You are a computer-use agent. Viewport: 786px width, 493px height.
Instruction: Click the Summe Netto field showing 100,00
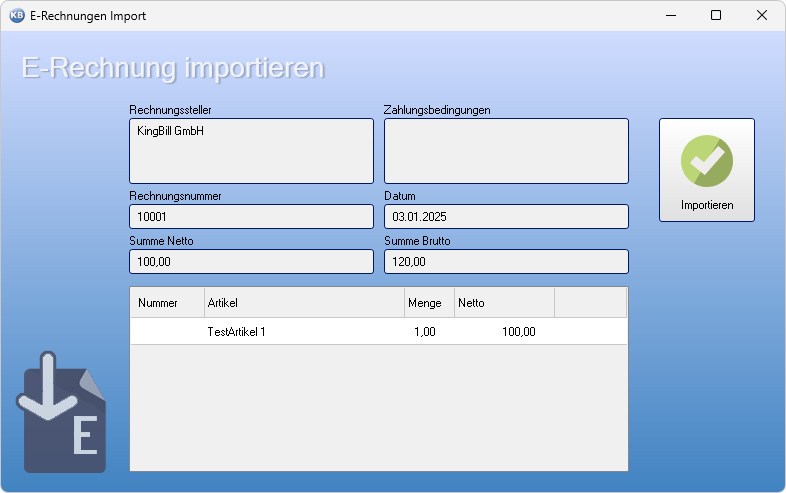251,261
